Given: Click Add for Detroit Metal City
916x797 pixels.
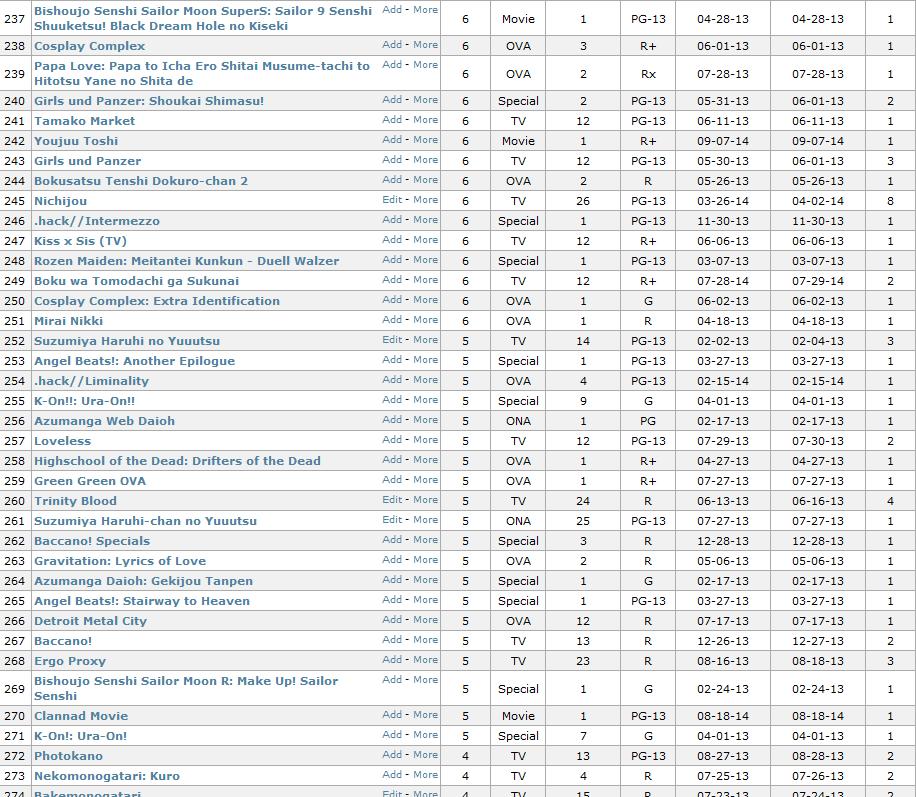Looking at the screenshot, I should 392,620.
